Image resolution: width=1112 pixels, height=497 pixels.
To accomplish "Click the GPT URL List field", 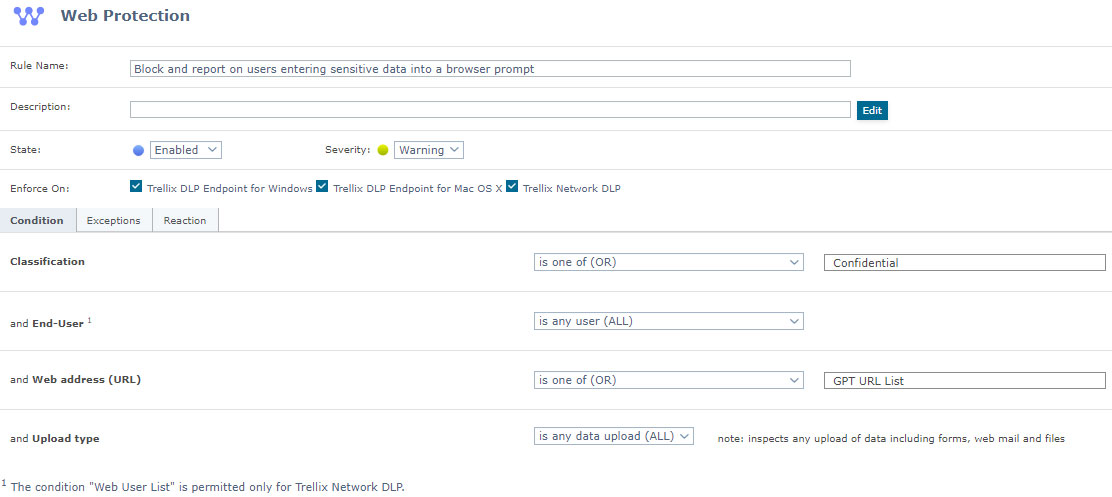I will tap(964, 381).
